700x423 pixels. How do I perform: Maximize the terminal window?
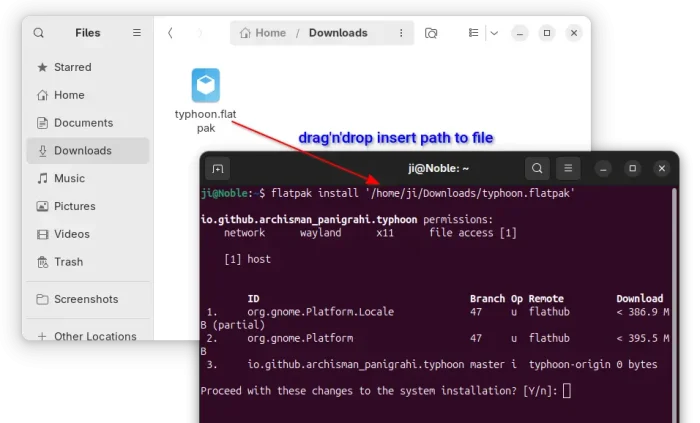tap(633, 169)
